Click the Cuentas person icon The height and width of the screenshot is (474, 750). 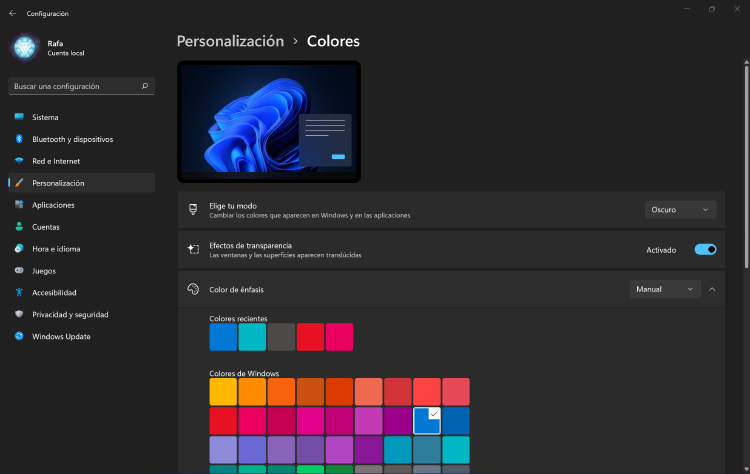pyautogui.click(x=19, y=227)
